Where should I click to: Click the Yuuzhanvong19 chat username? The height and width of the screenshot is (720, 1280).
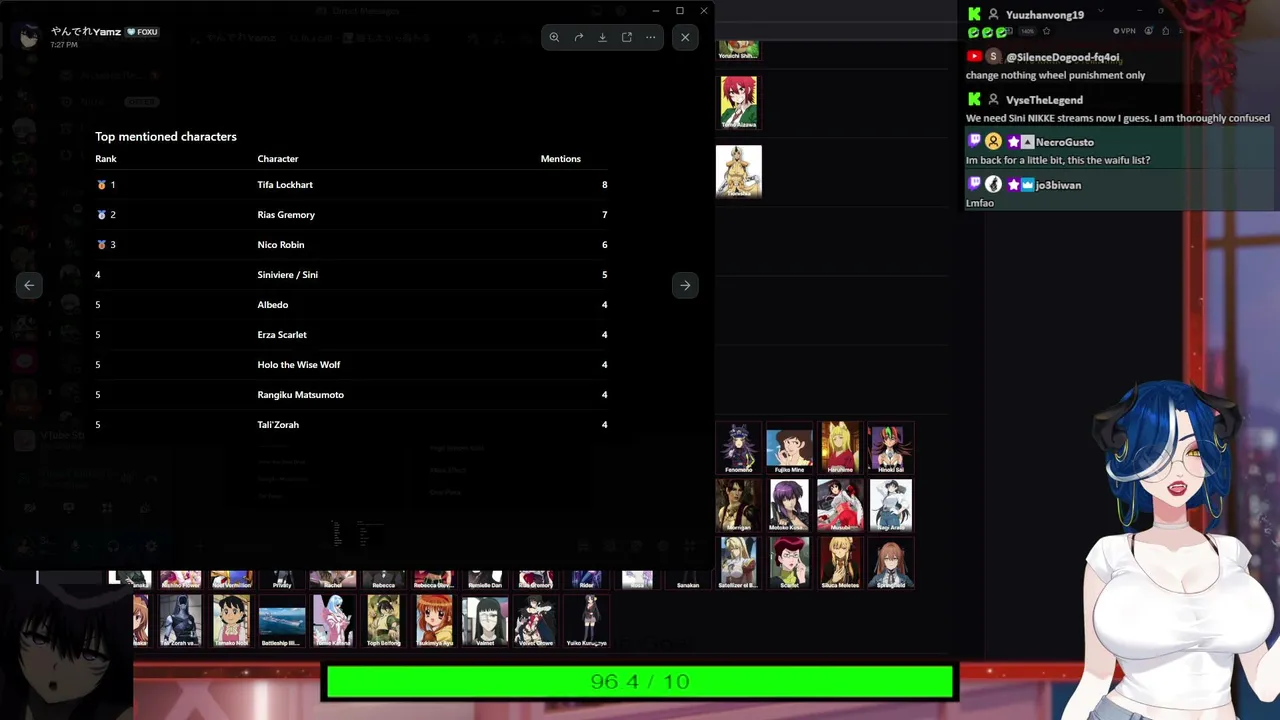[1044, 15]
